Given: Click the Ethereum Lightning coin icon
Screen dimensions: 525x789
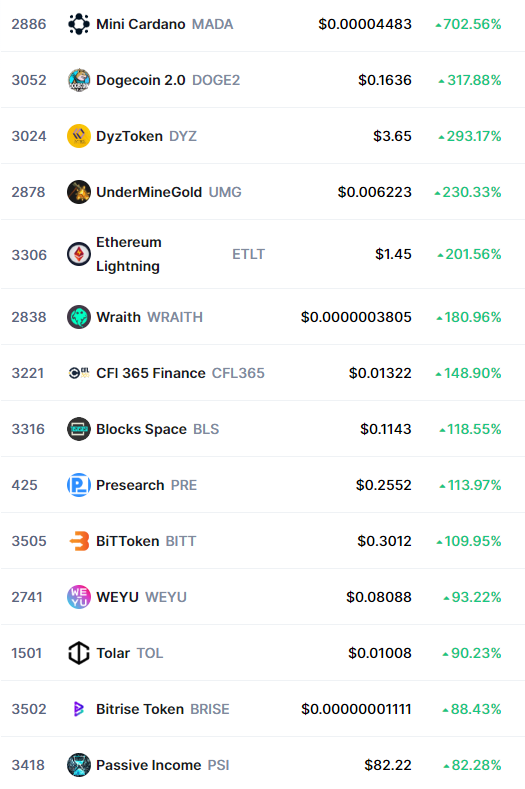Looking at the screenshot, I should pos(79,254).
